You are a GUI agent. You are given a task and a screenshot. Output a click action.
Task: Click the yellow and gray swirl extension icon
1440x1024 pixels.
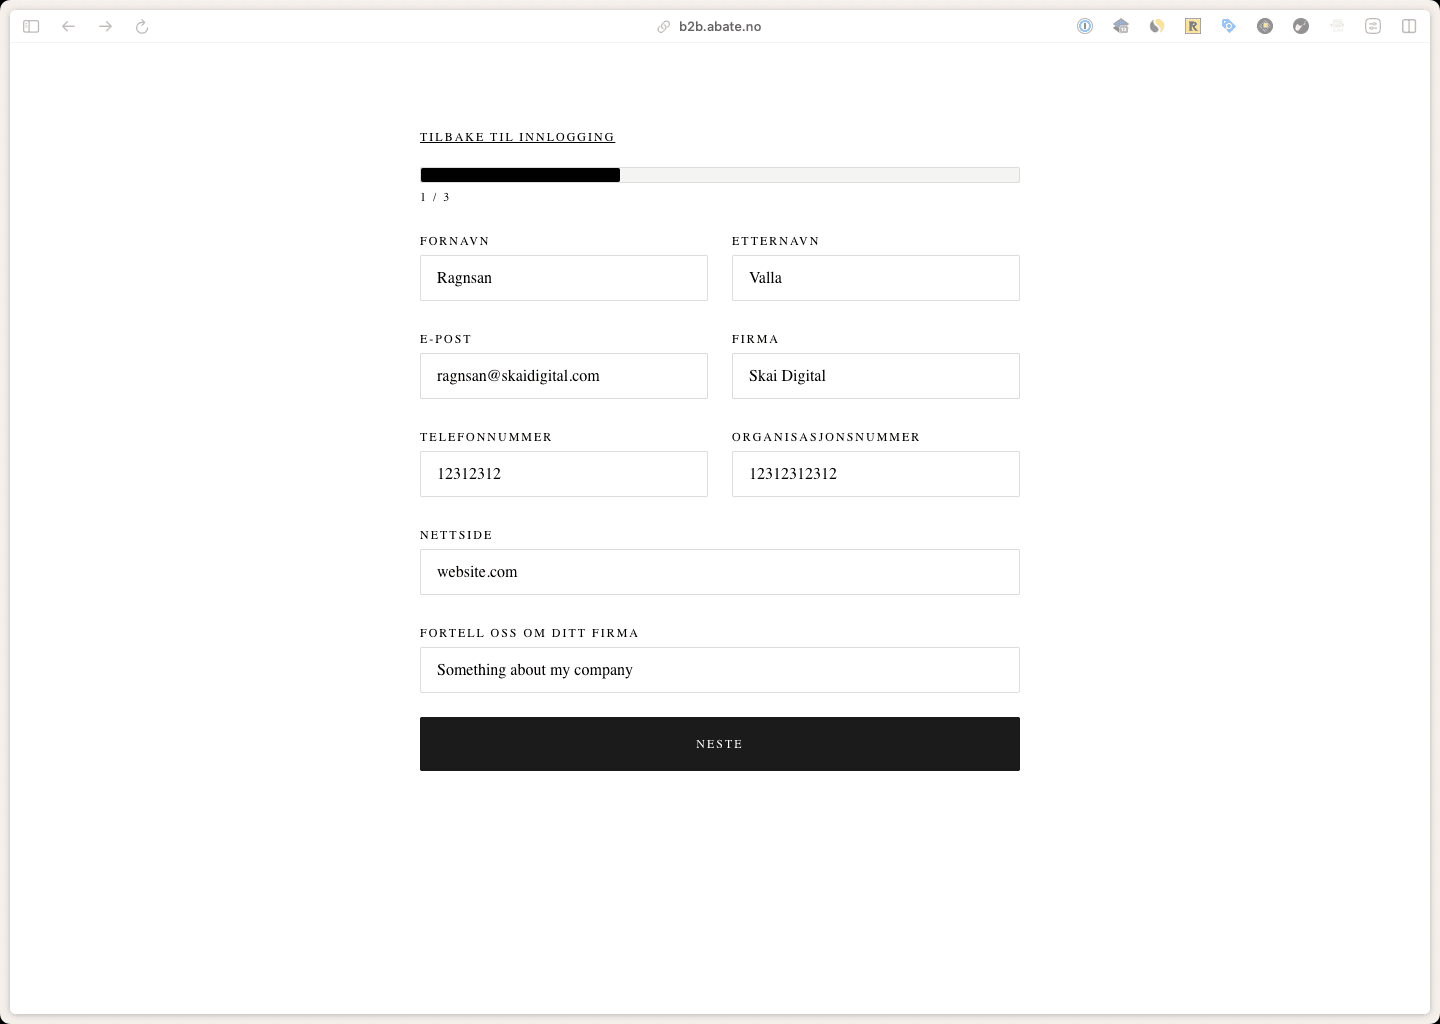1157,27
